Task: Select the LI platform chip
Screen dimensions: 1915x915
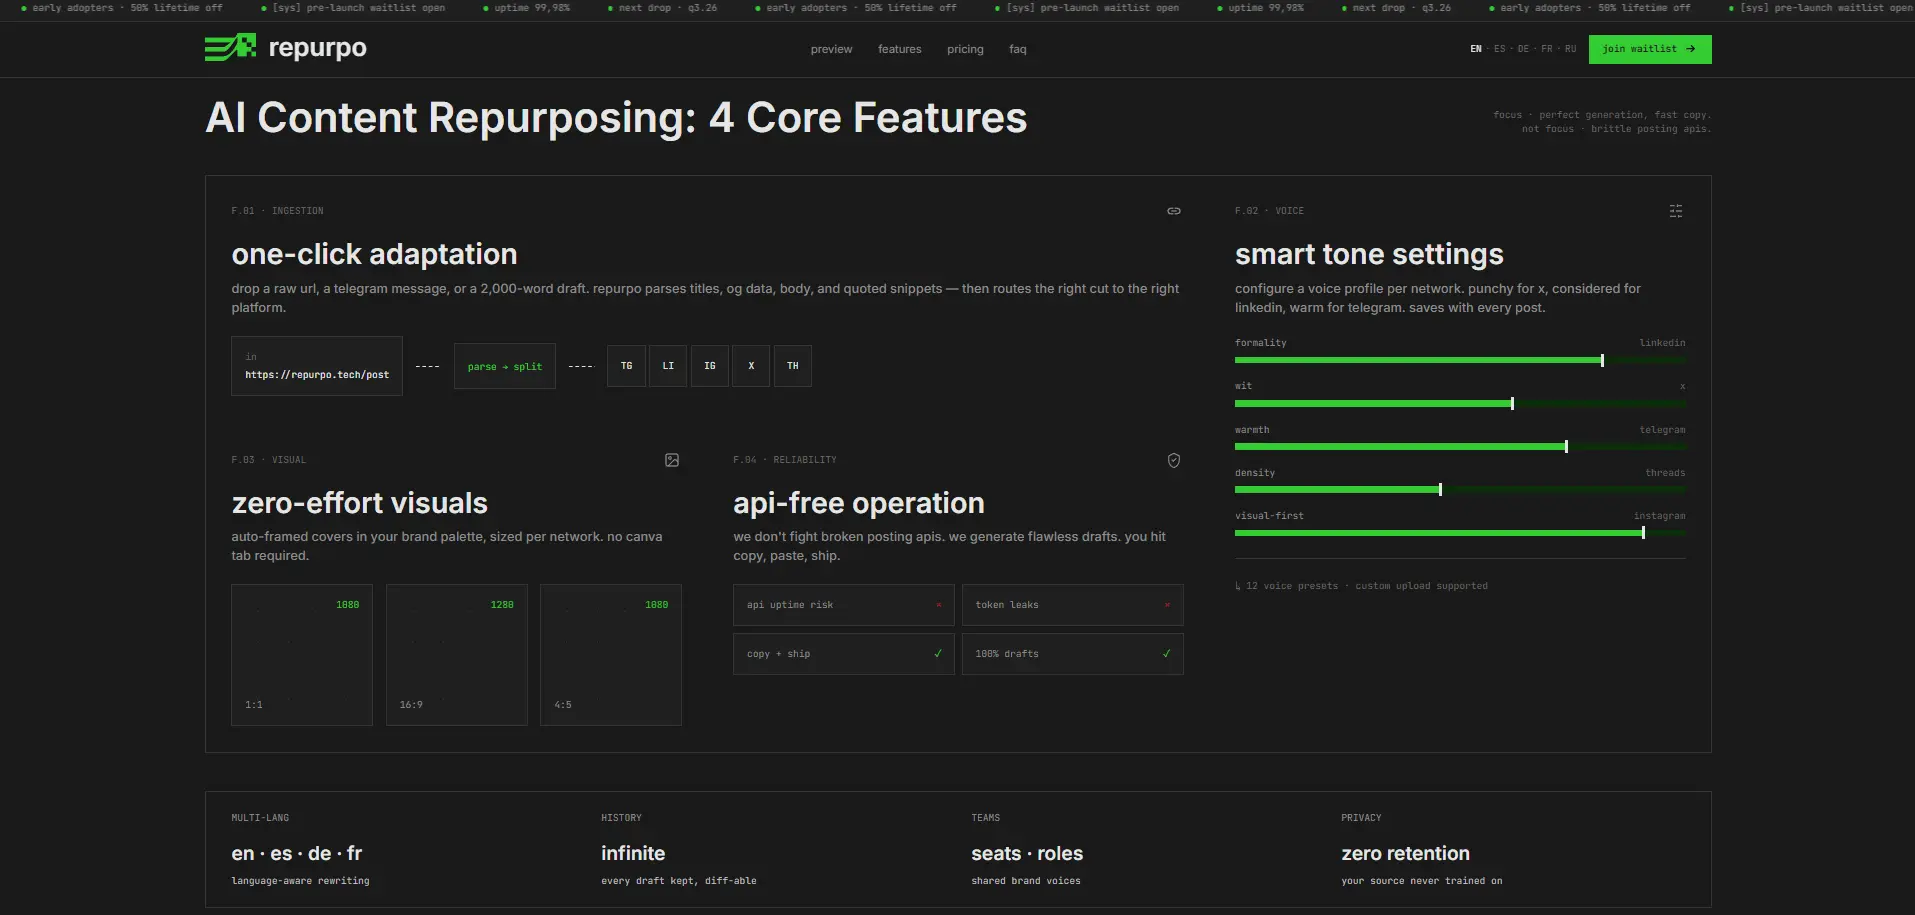Action: [x=668, y=366]
